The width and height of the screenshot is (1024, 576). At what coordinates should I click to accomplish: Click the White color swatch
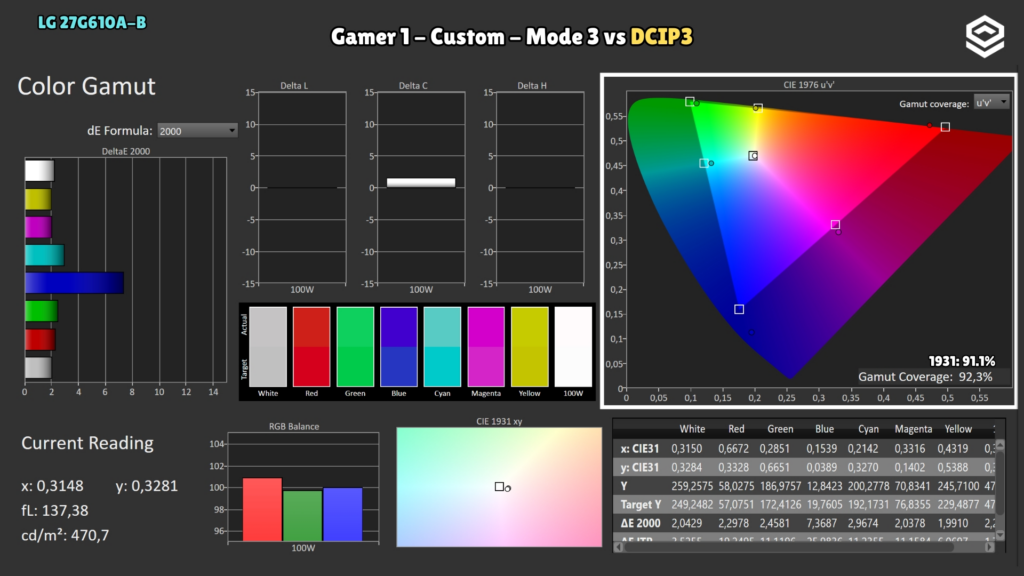268,347
